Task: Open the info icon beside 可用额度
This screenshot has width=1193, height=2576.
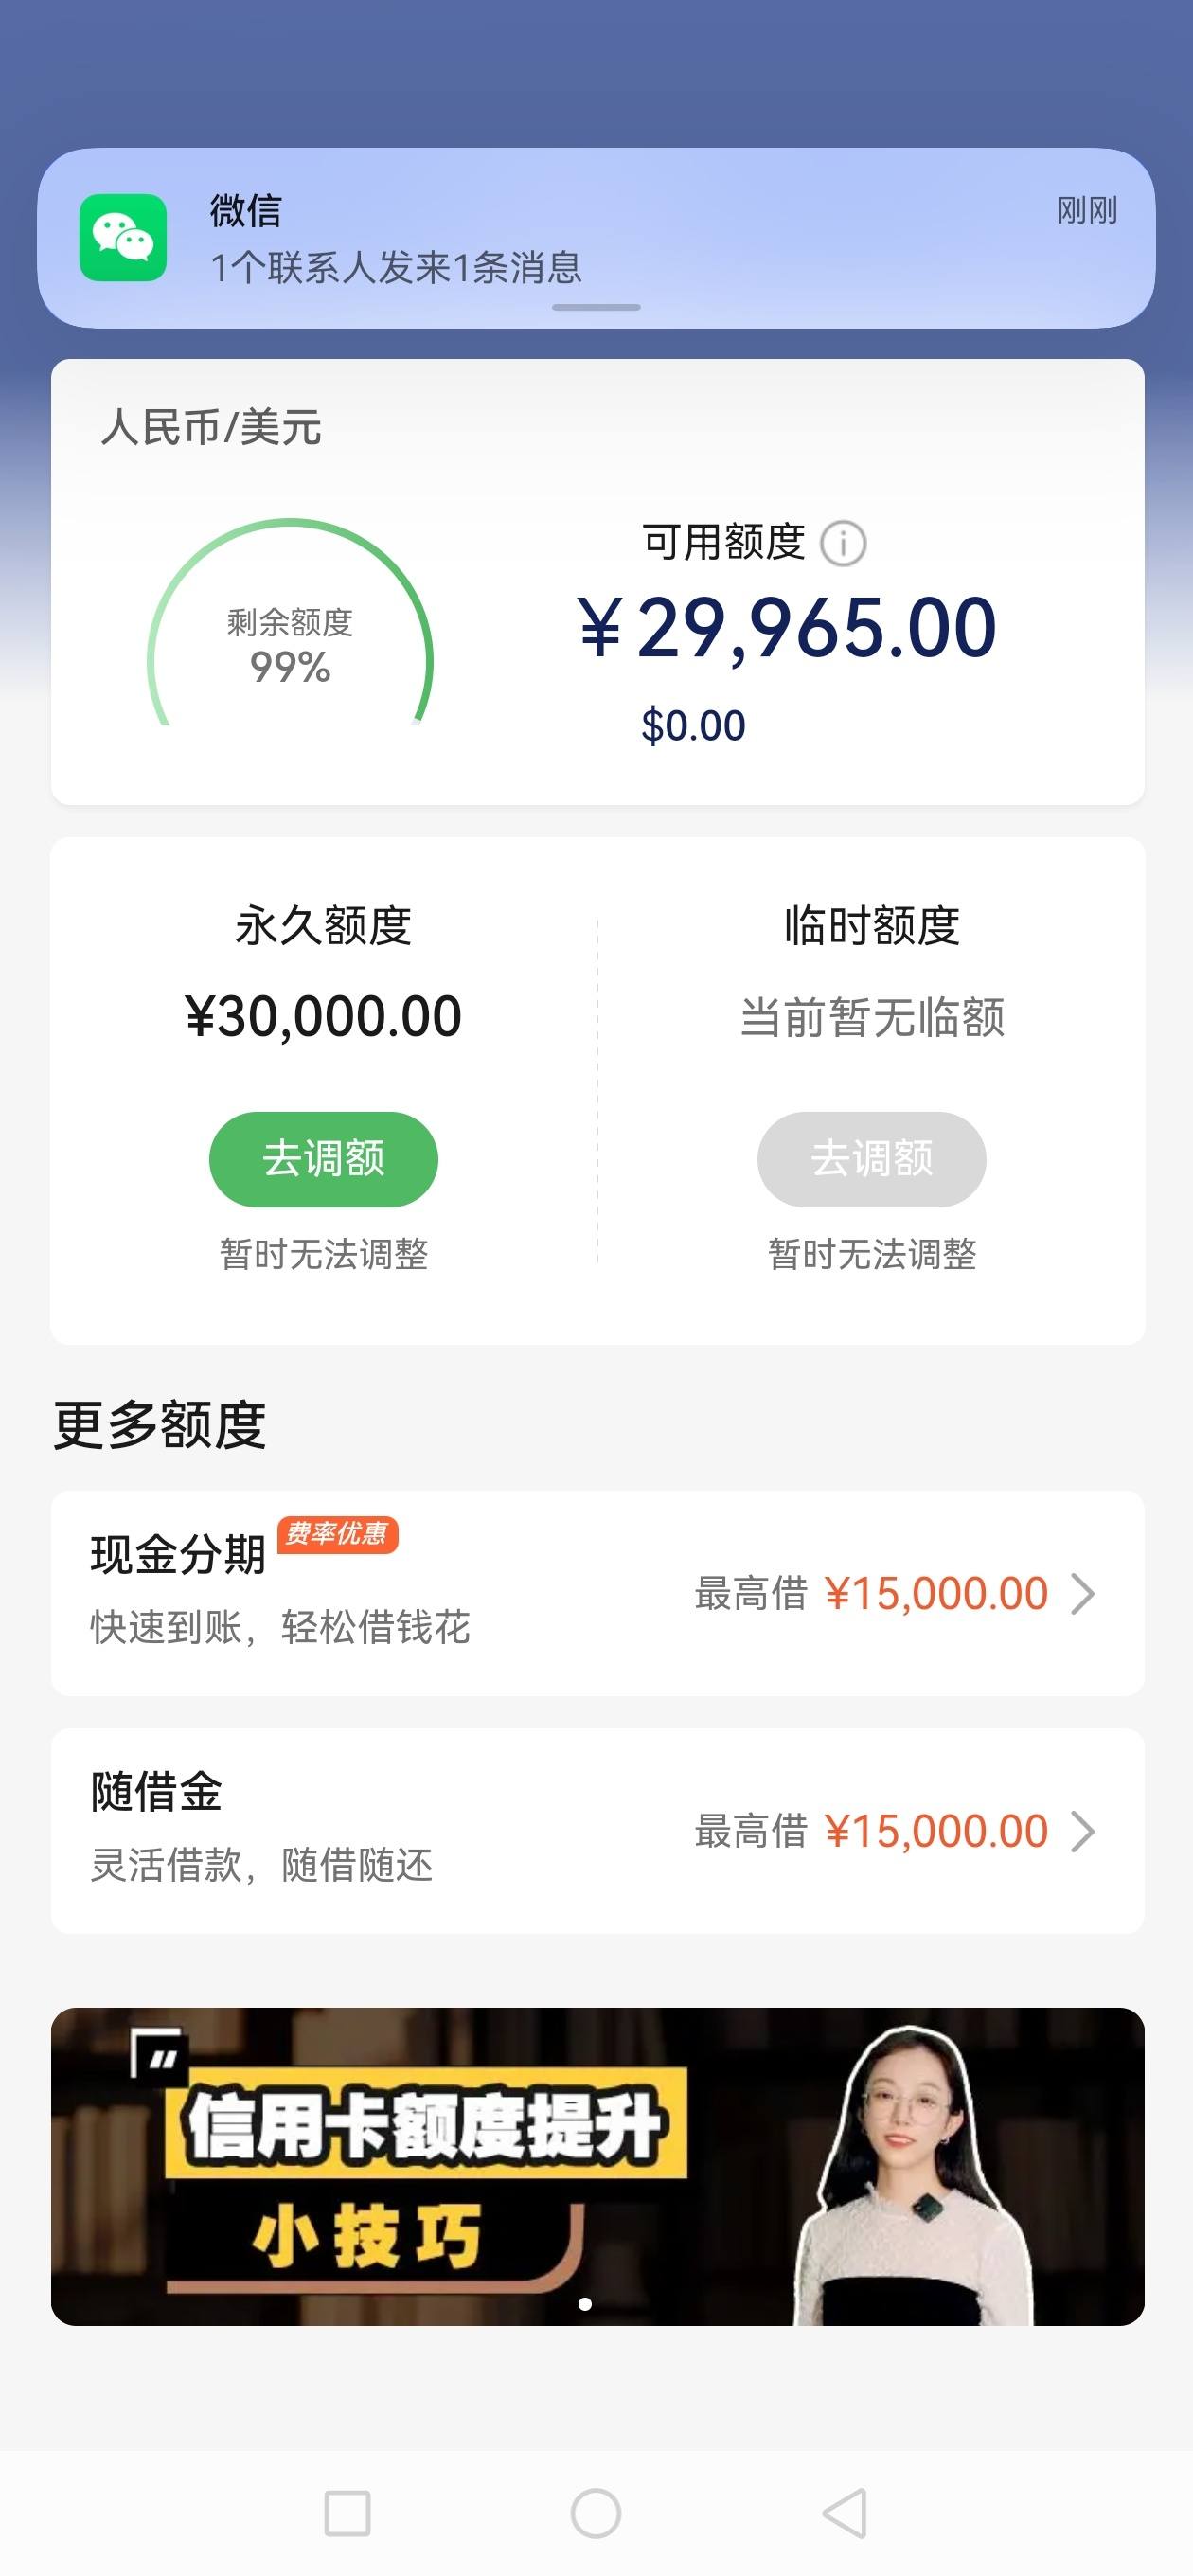Action: click(843, 544)
